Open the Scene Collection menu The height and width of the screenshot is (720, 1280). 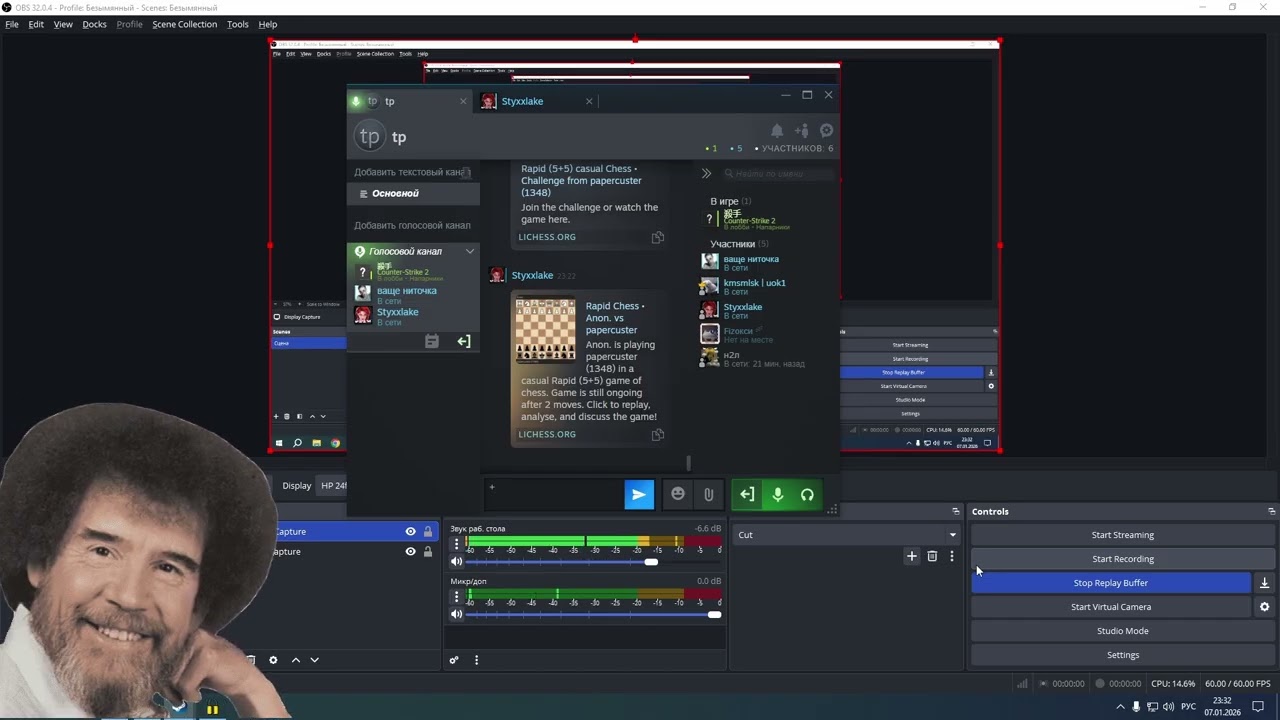(184, 24)
